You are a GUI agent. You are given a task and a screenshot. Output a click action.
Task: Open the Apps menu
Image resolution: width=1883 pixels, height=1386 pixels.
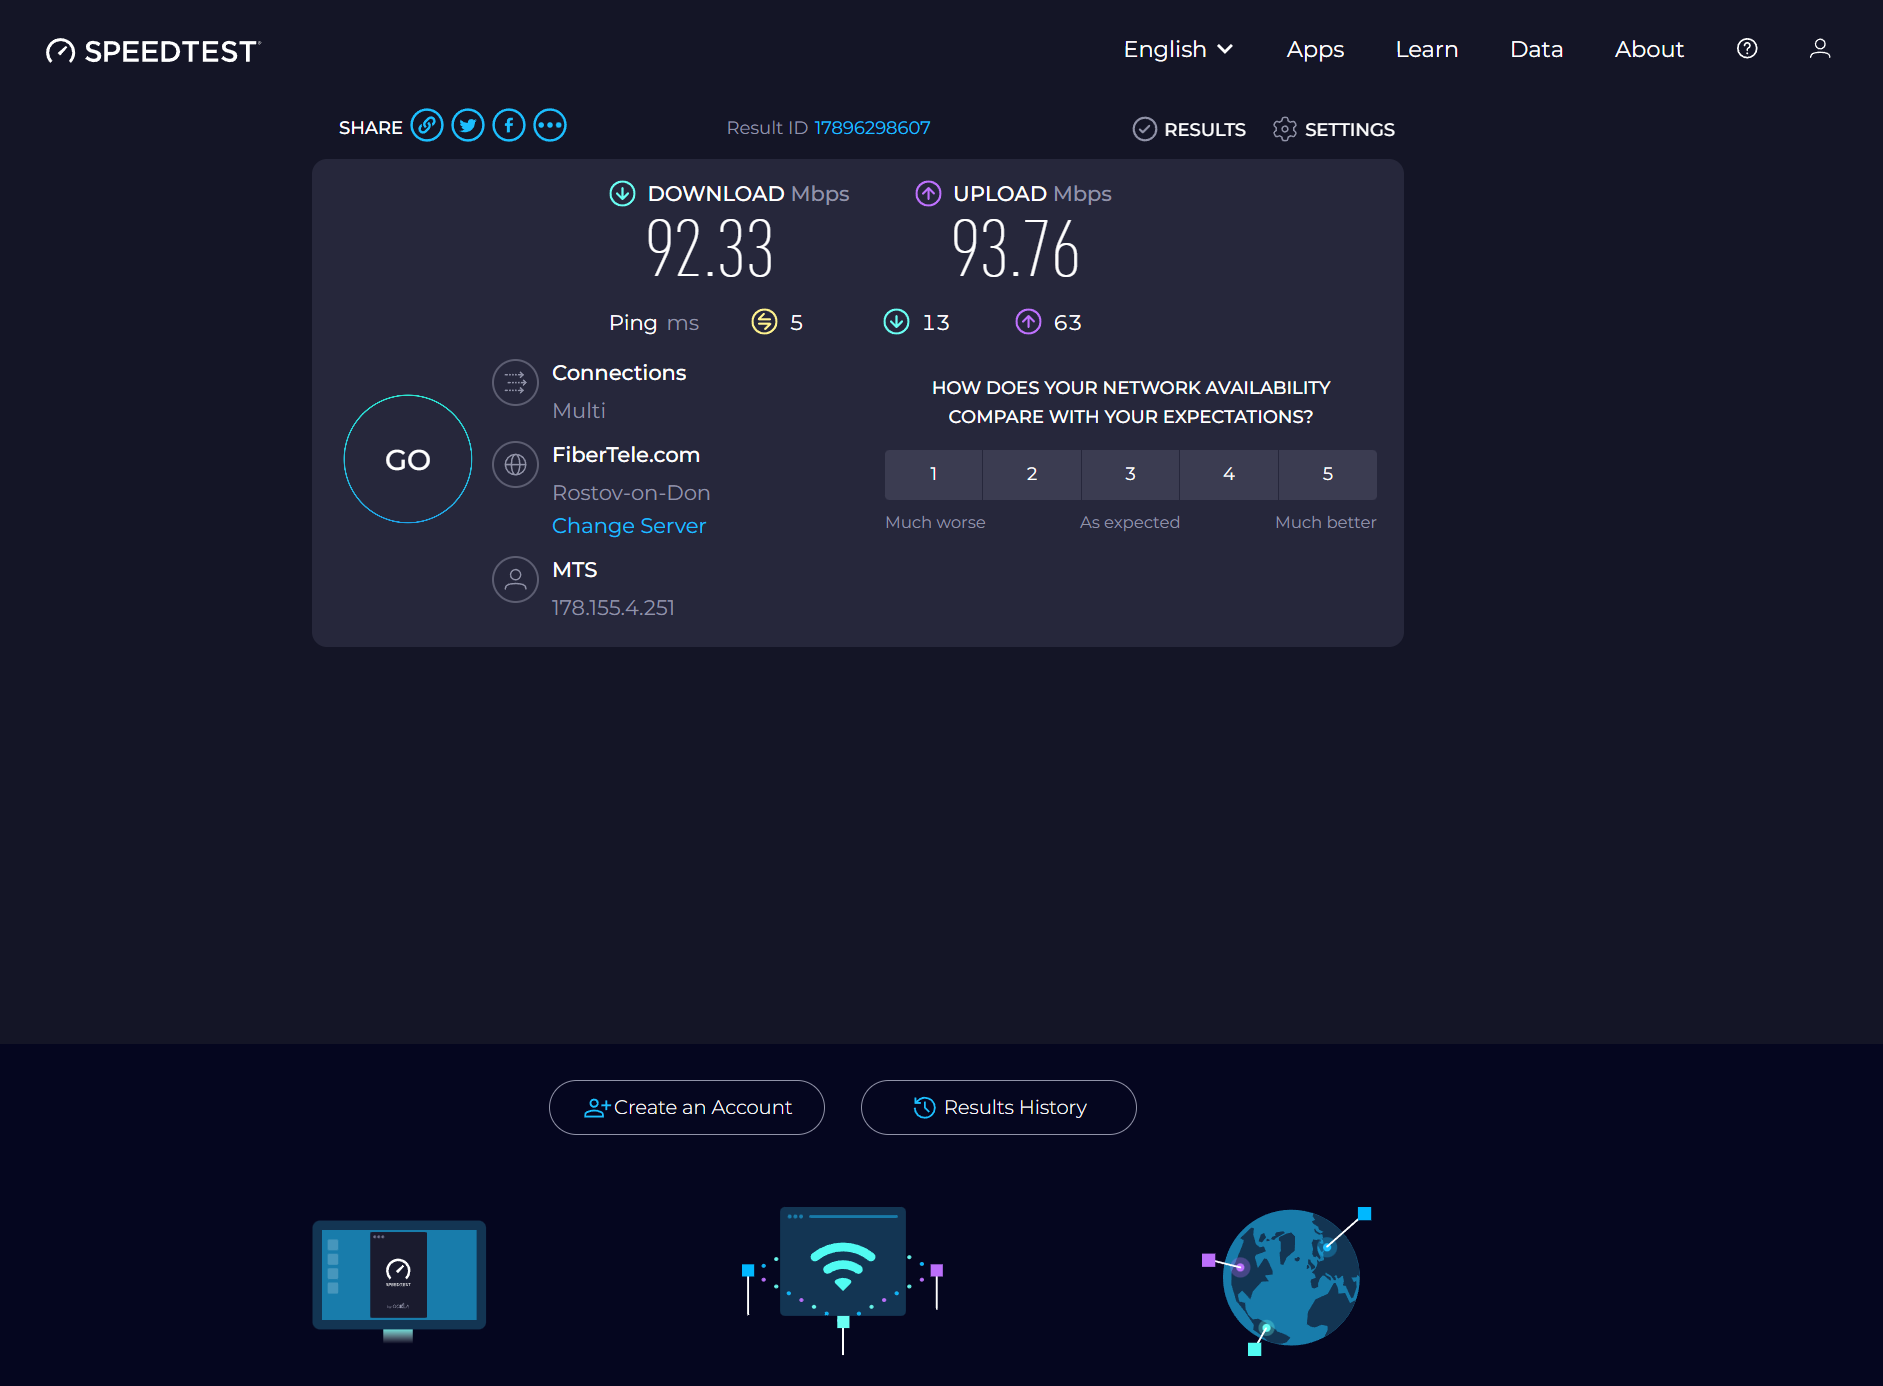point(1315,49)
